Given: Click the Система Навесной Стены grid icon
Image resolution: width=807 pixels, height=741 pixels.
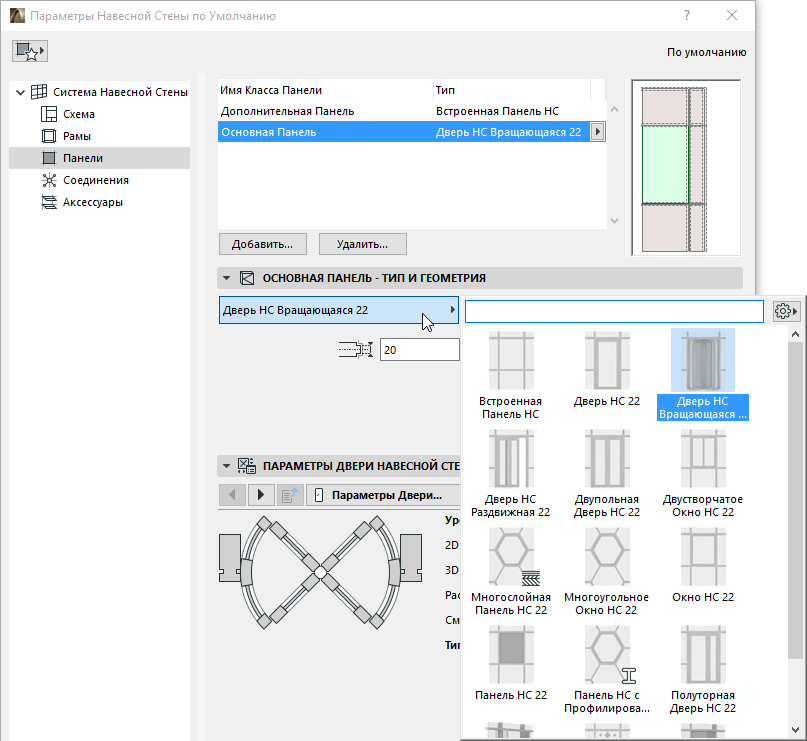Looking at the screenshot, I should click(39, 92).
